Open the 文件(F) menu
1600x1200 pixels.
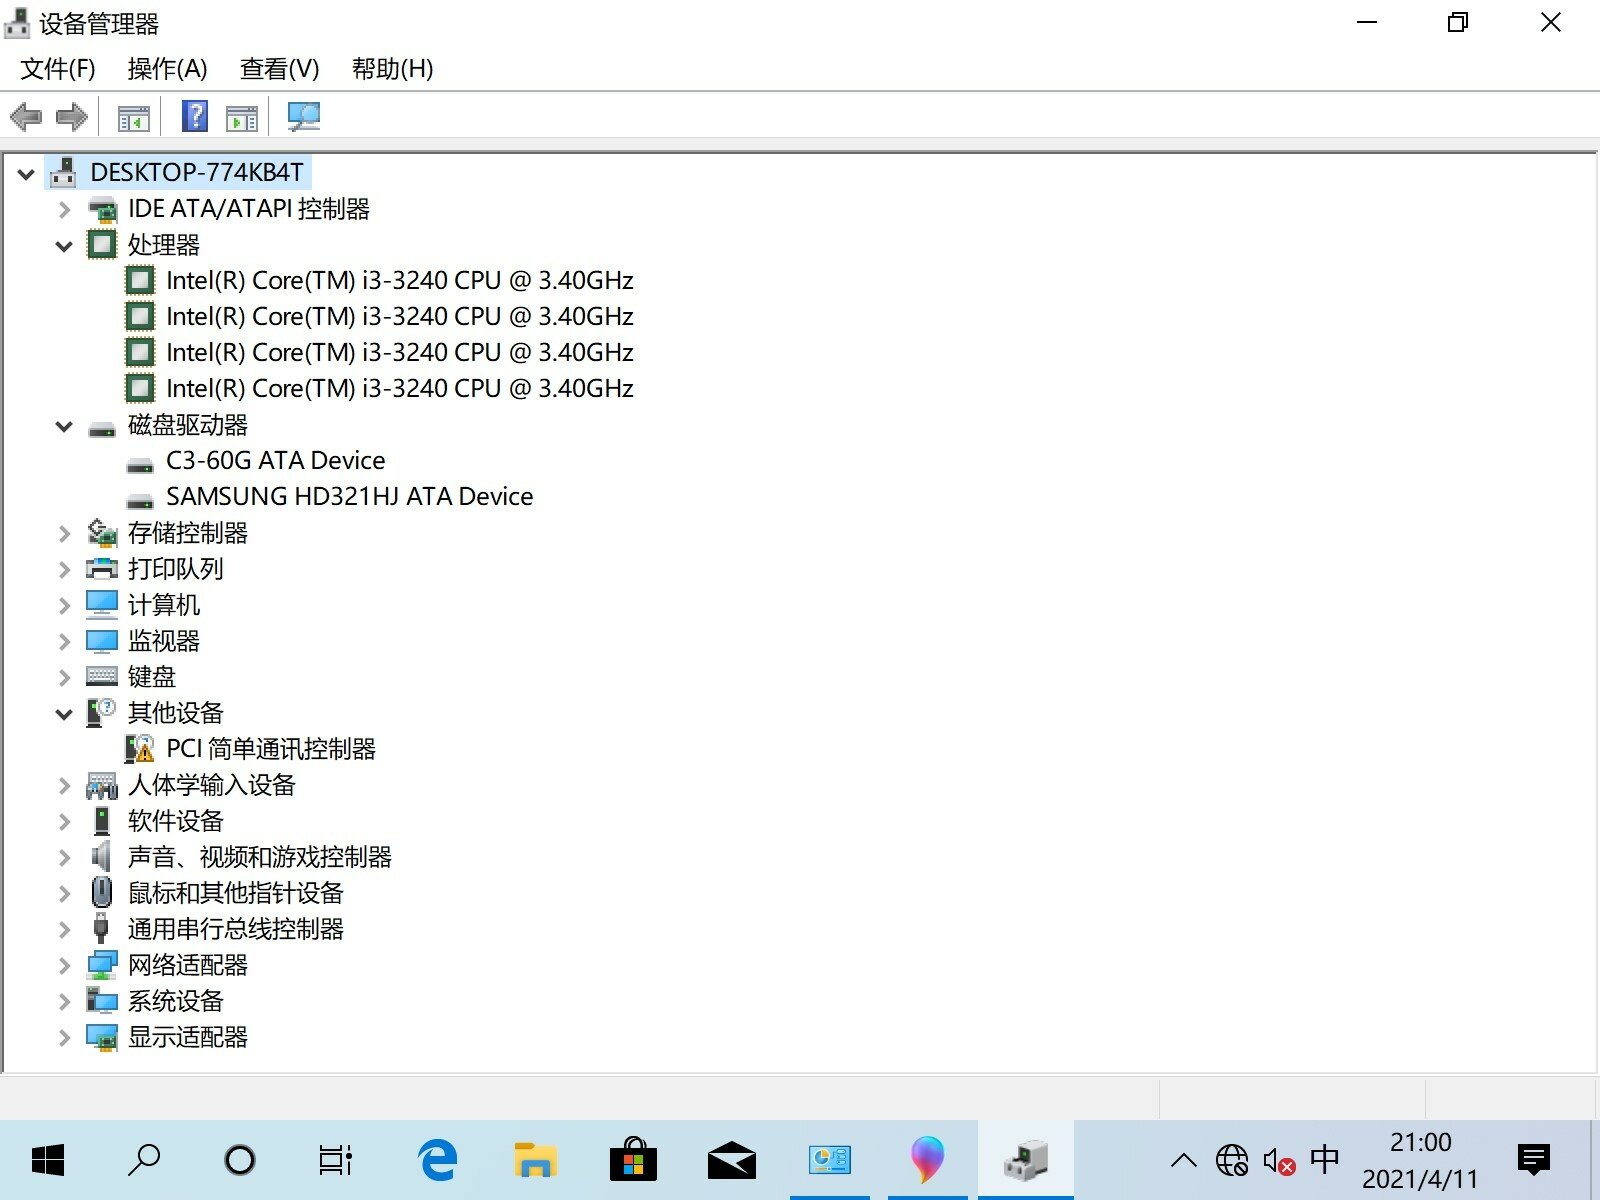(x=58, y=69)
